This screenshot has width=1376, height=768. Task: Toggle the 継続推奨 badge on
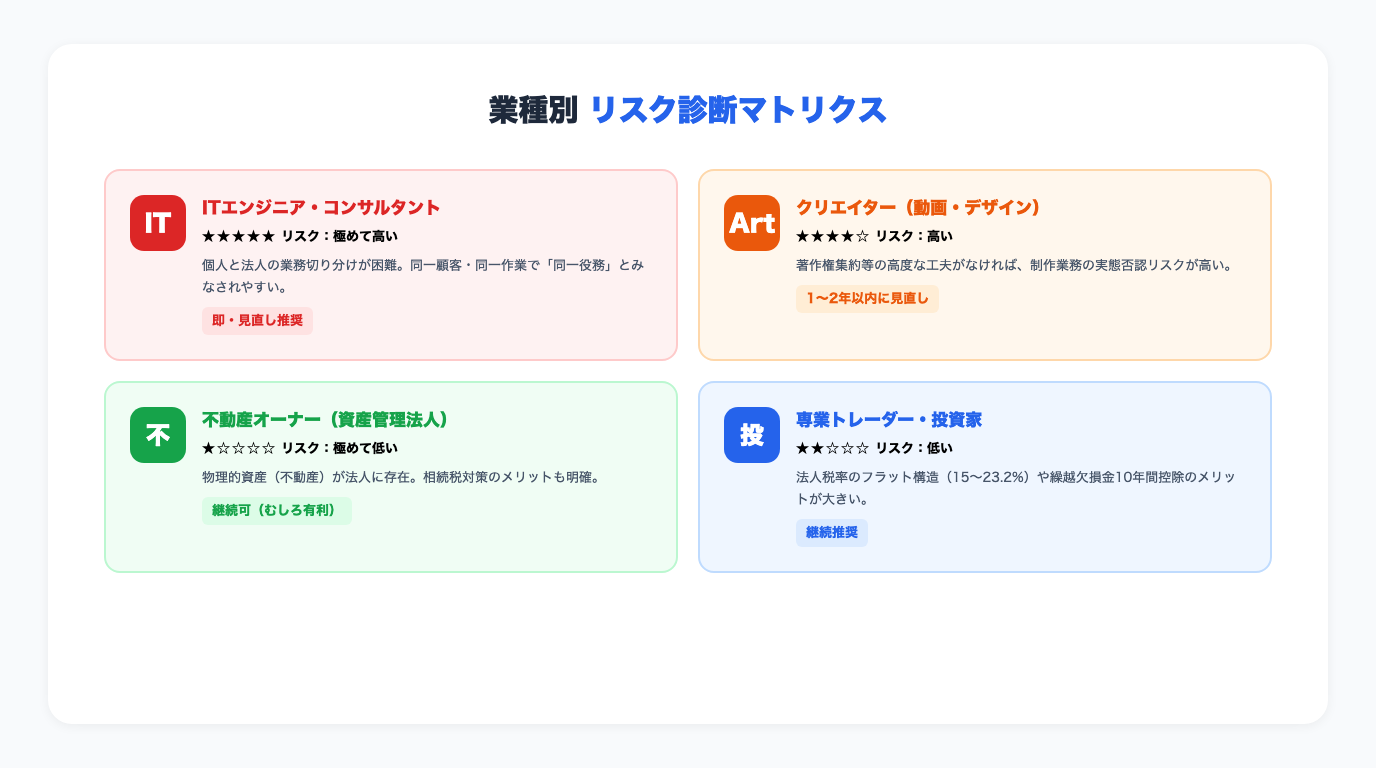832,533
